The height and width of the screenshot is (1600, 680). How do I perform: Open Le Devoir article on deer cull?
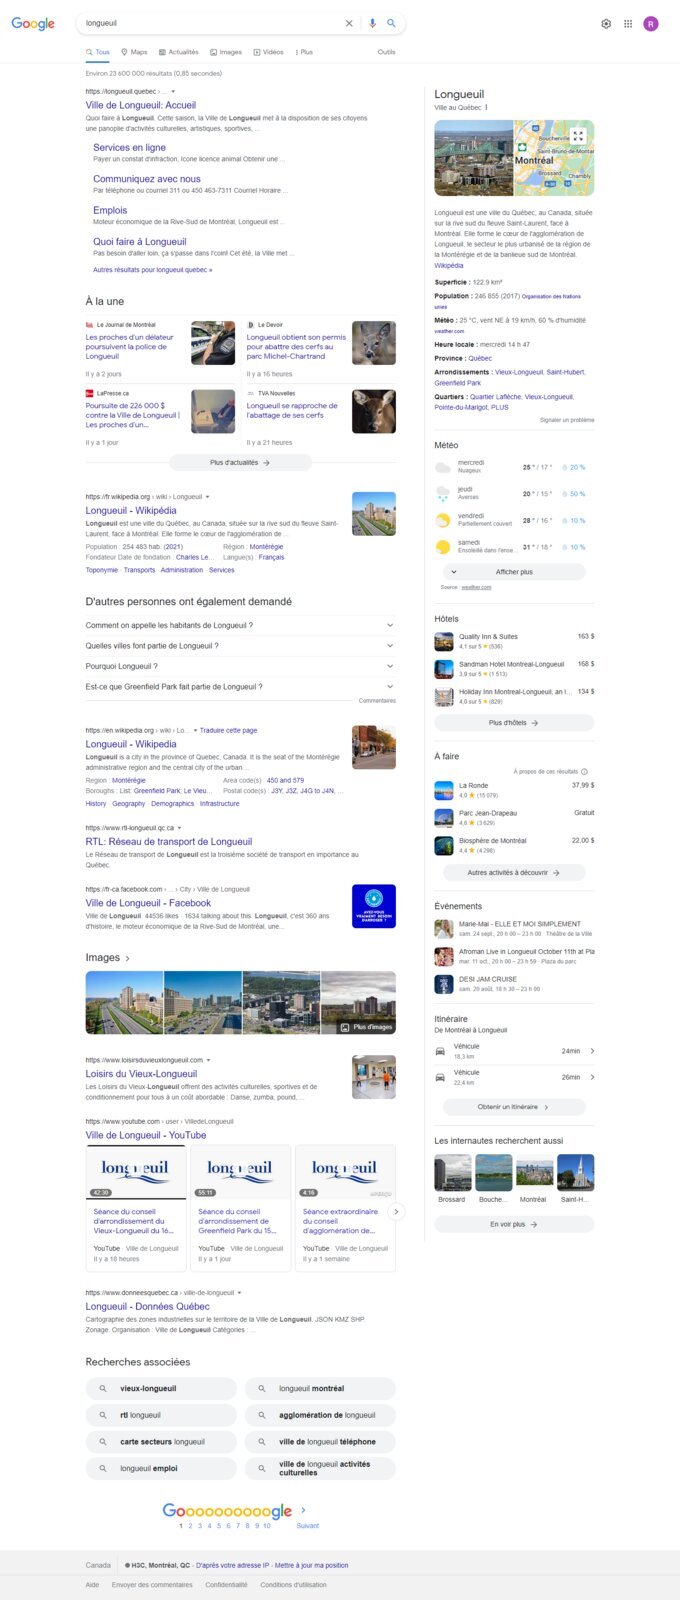pos(297,346)
